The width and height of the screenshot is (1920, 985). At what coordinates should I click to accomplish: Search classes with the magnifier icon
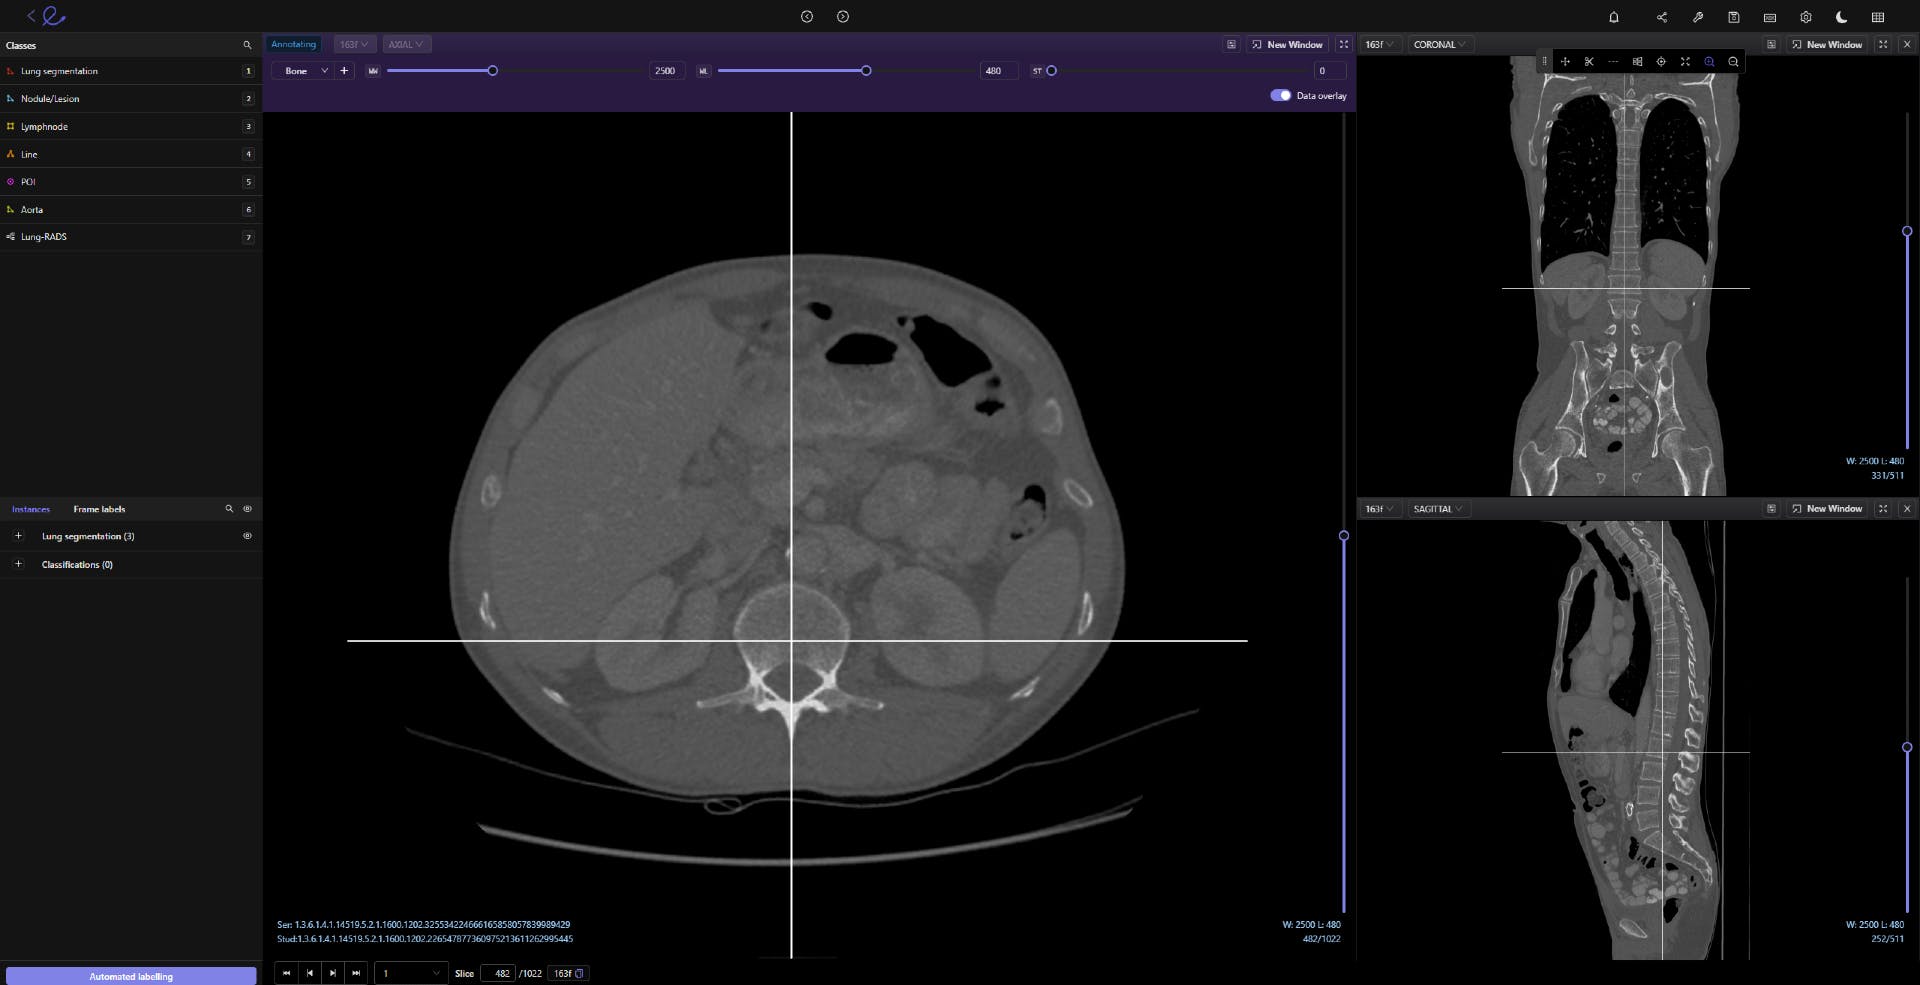pyautogui.click(x=247, y=45)
